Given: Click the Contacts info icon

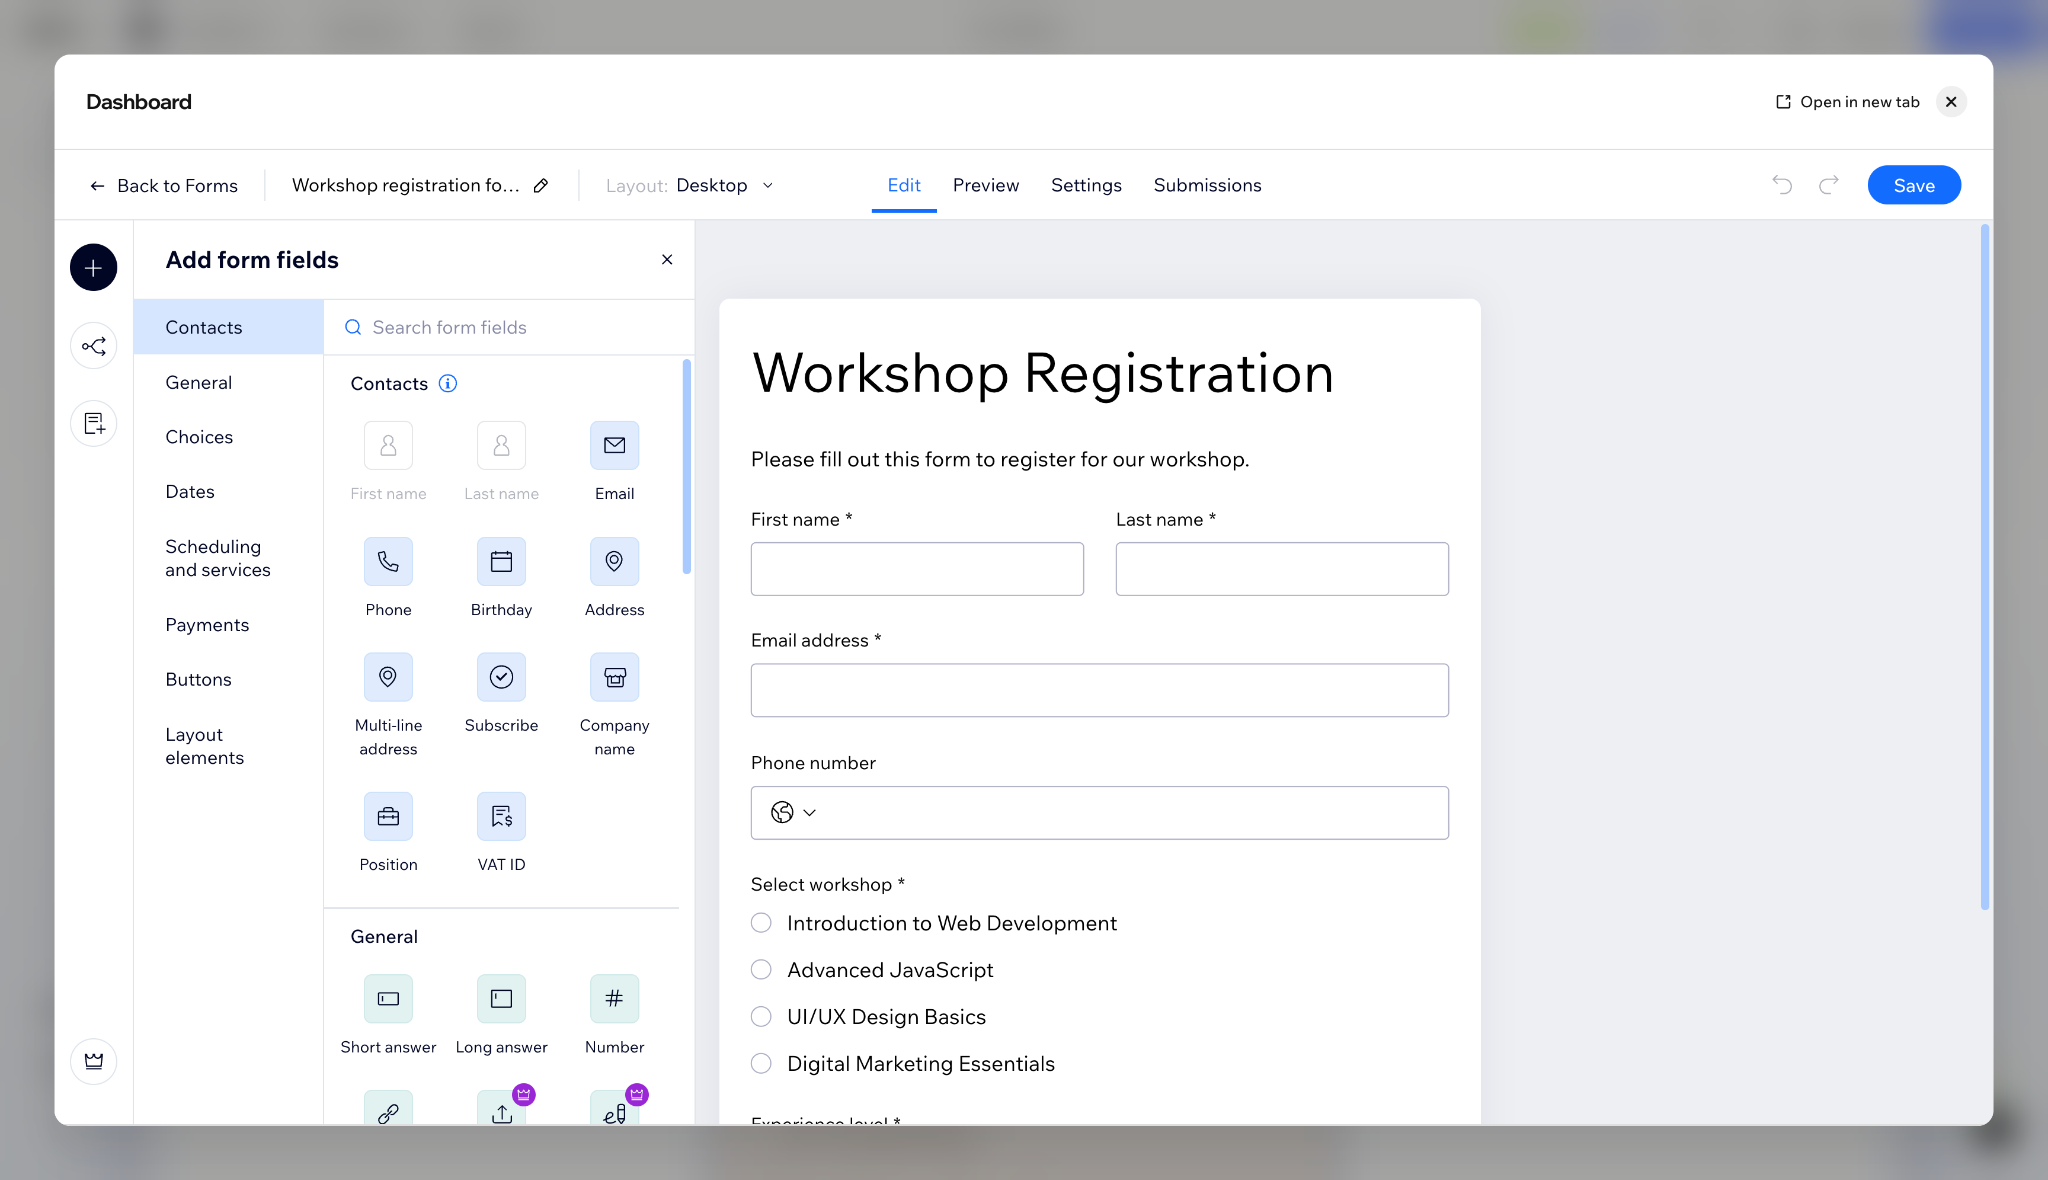Looking at the screenshot, I should (448, 384).
